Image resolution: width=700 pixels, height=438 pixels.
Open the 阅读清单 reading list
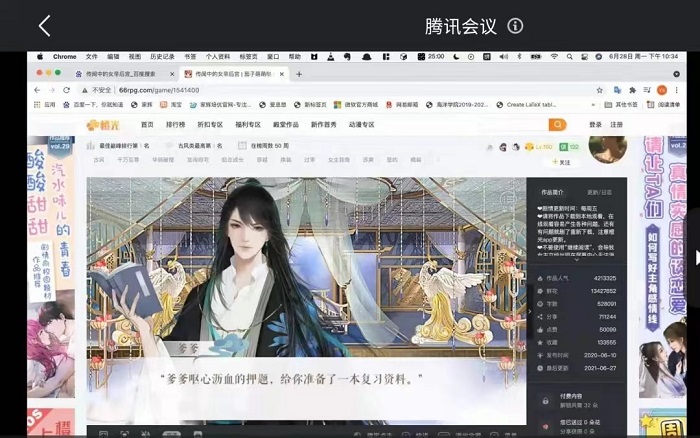[664, 104]
